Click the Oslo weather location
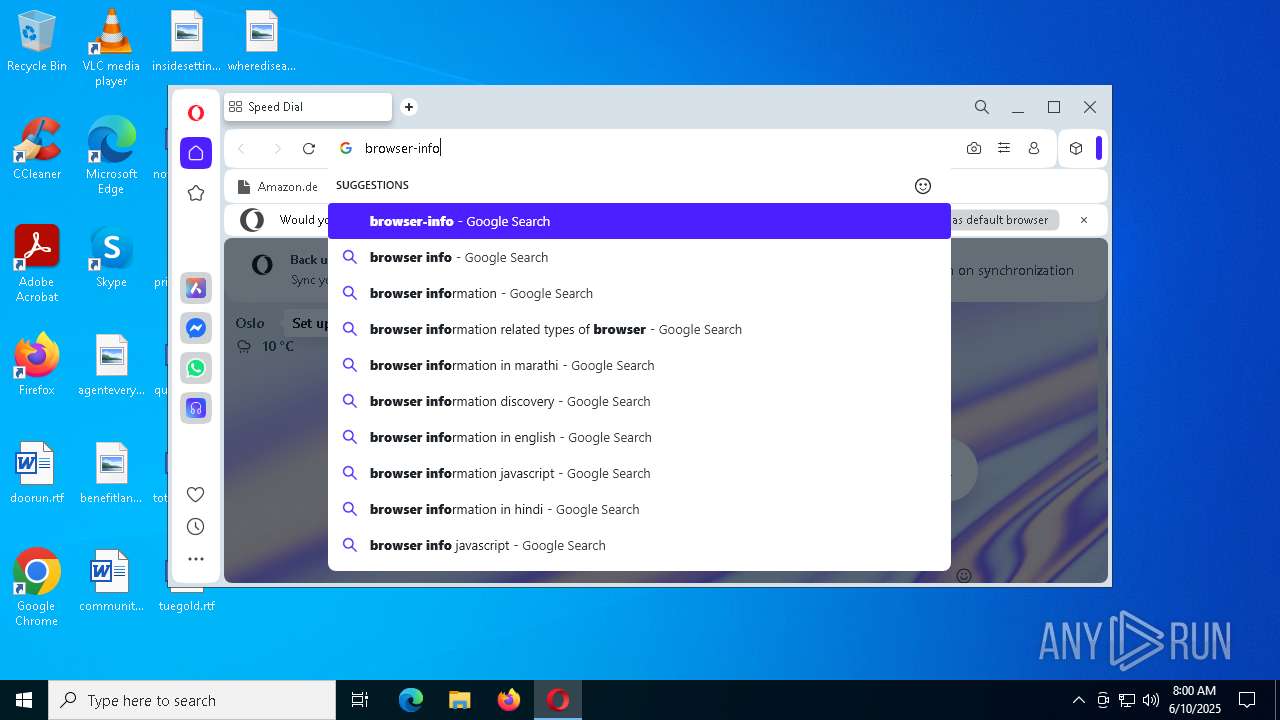The height and width of the screenshot is (720, 1280). 250,323
